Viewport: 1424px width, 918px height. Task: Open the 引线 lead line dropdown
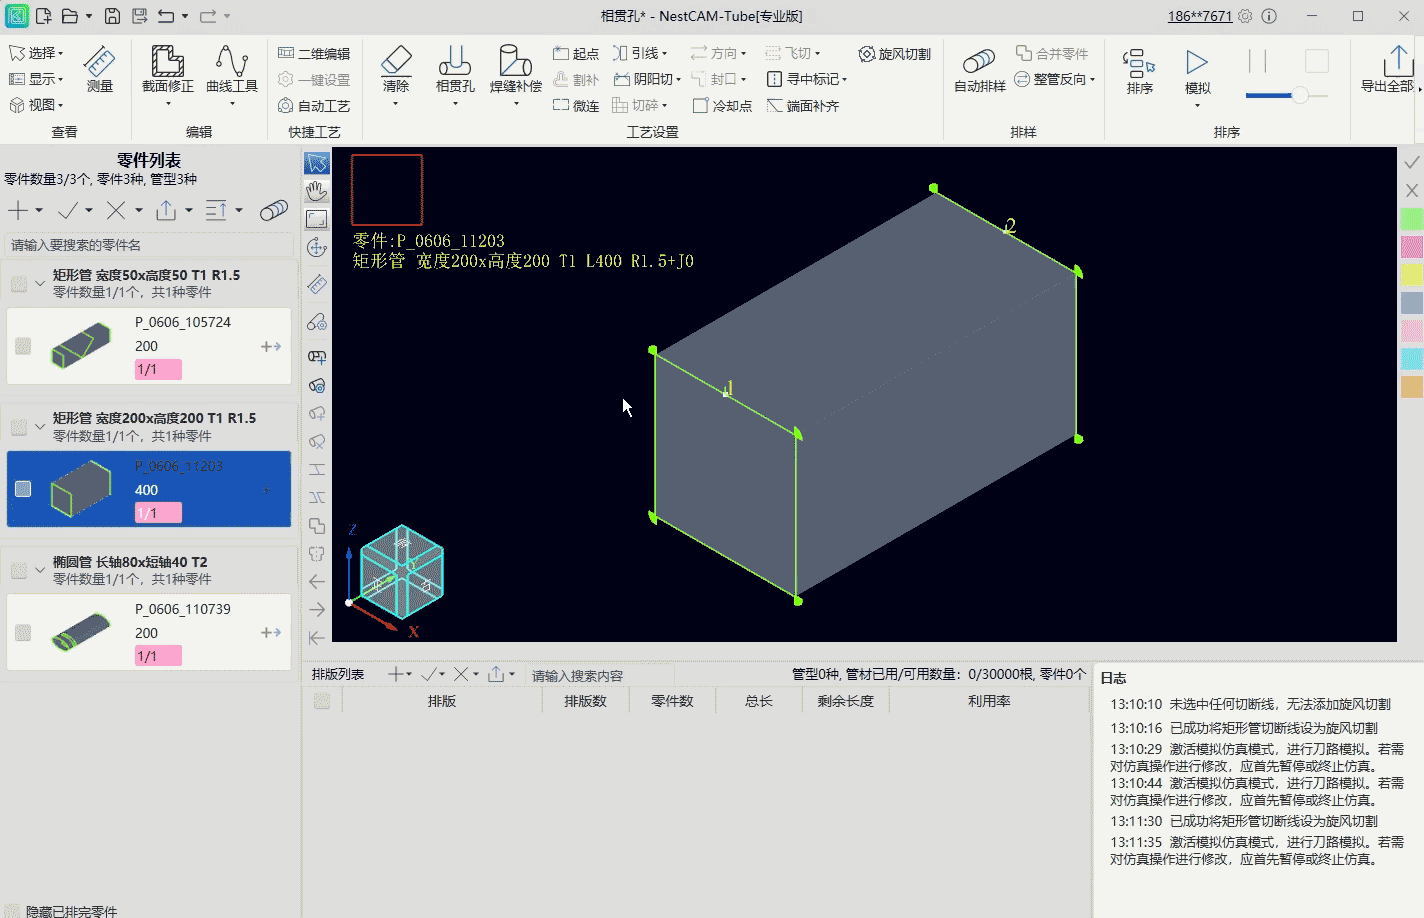coord(640,53)
